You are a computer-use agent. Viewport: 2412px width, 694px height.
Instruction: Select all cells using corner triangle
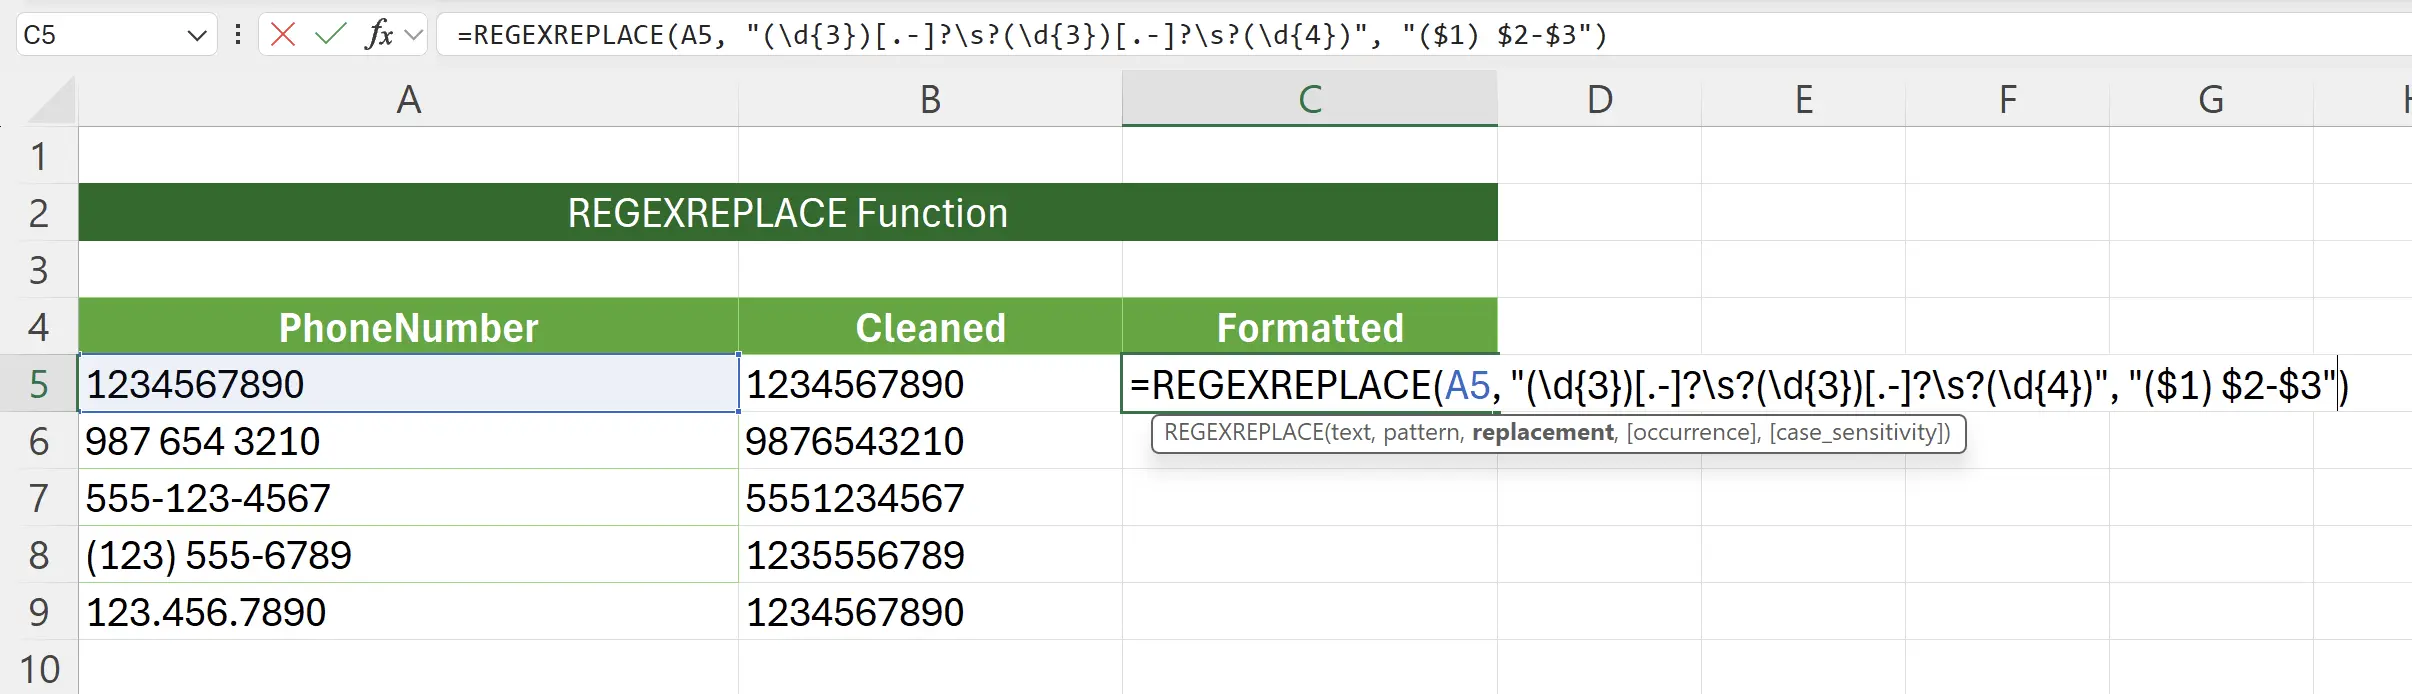click(x=52, y=101)
